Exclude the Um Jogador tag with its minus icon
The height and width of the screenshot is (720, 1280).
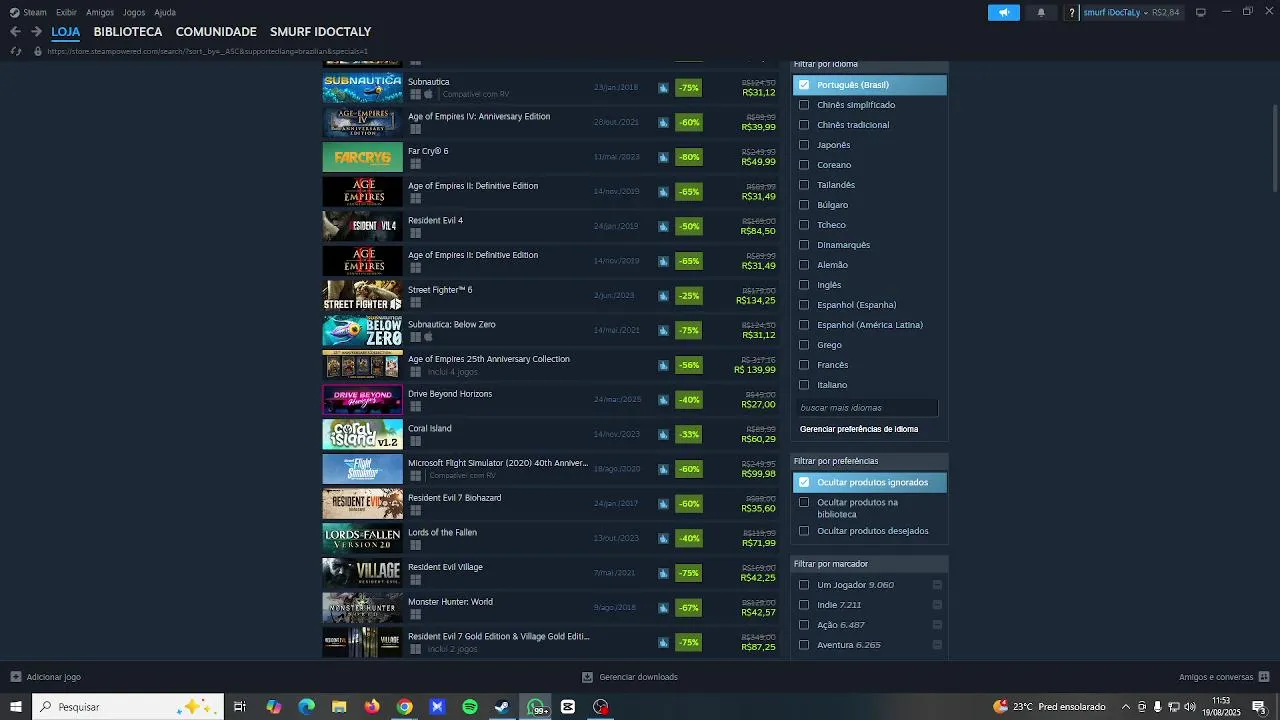click(937, 585)
